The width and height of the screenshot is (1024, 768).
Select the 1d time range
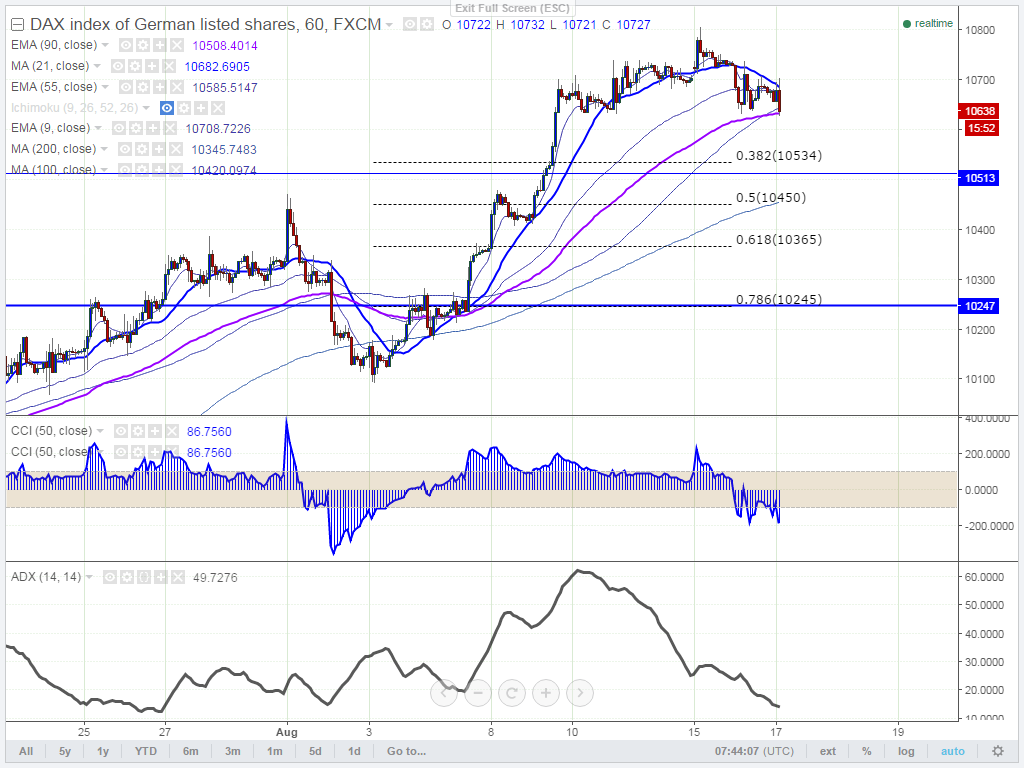[354, 751]
